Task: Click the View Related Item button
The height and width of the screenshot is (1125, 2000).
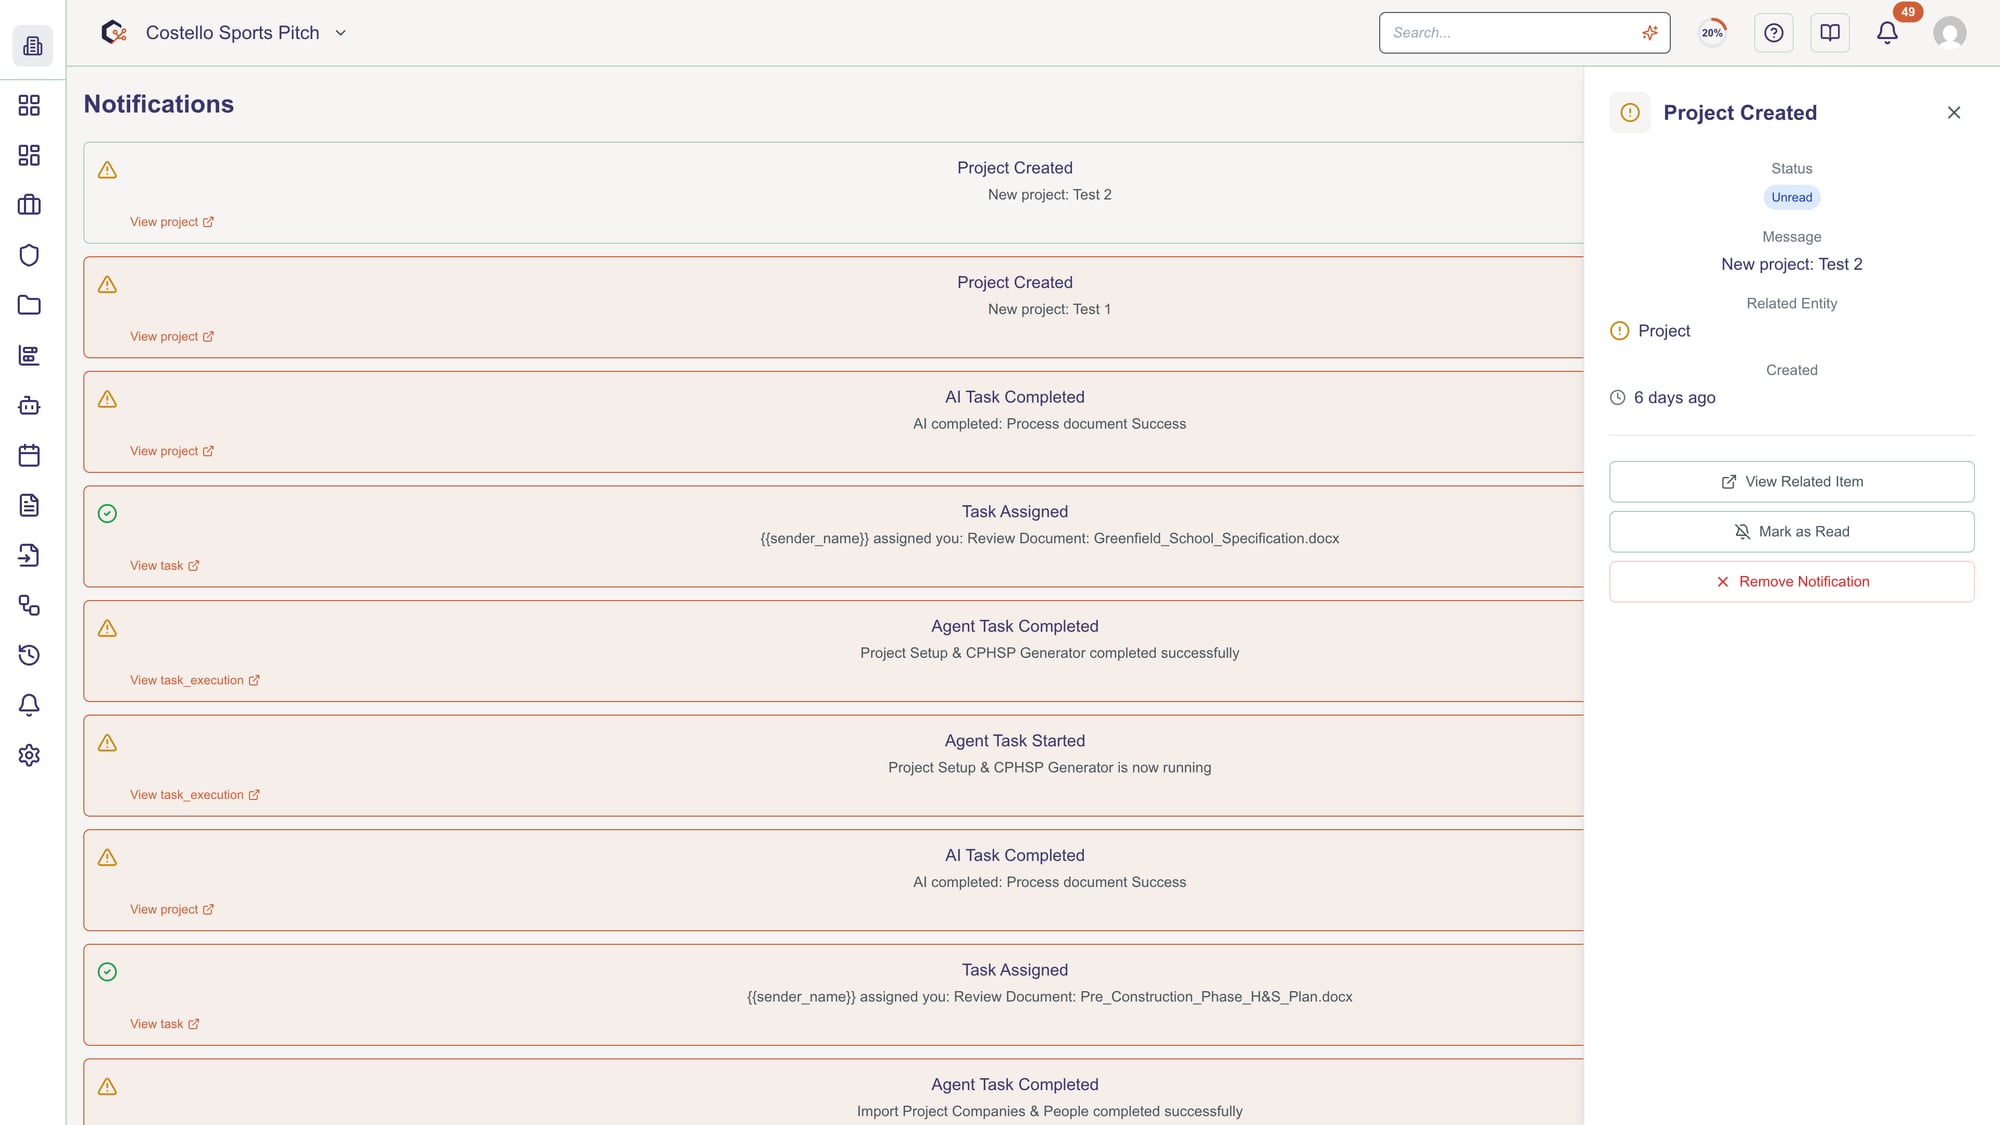Action: point(1791,482)
